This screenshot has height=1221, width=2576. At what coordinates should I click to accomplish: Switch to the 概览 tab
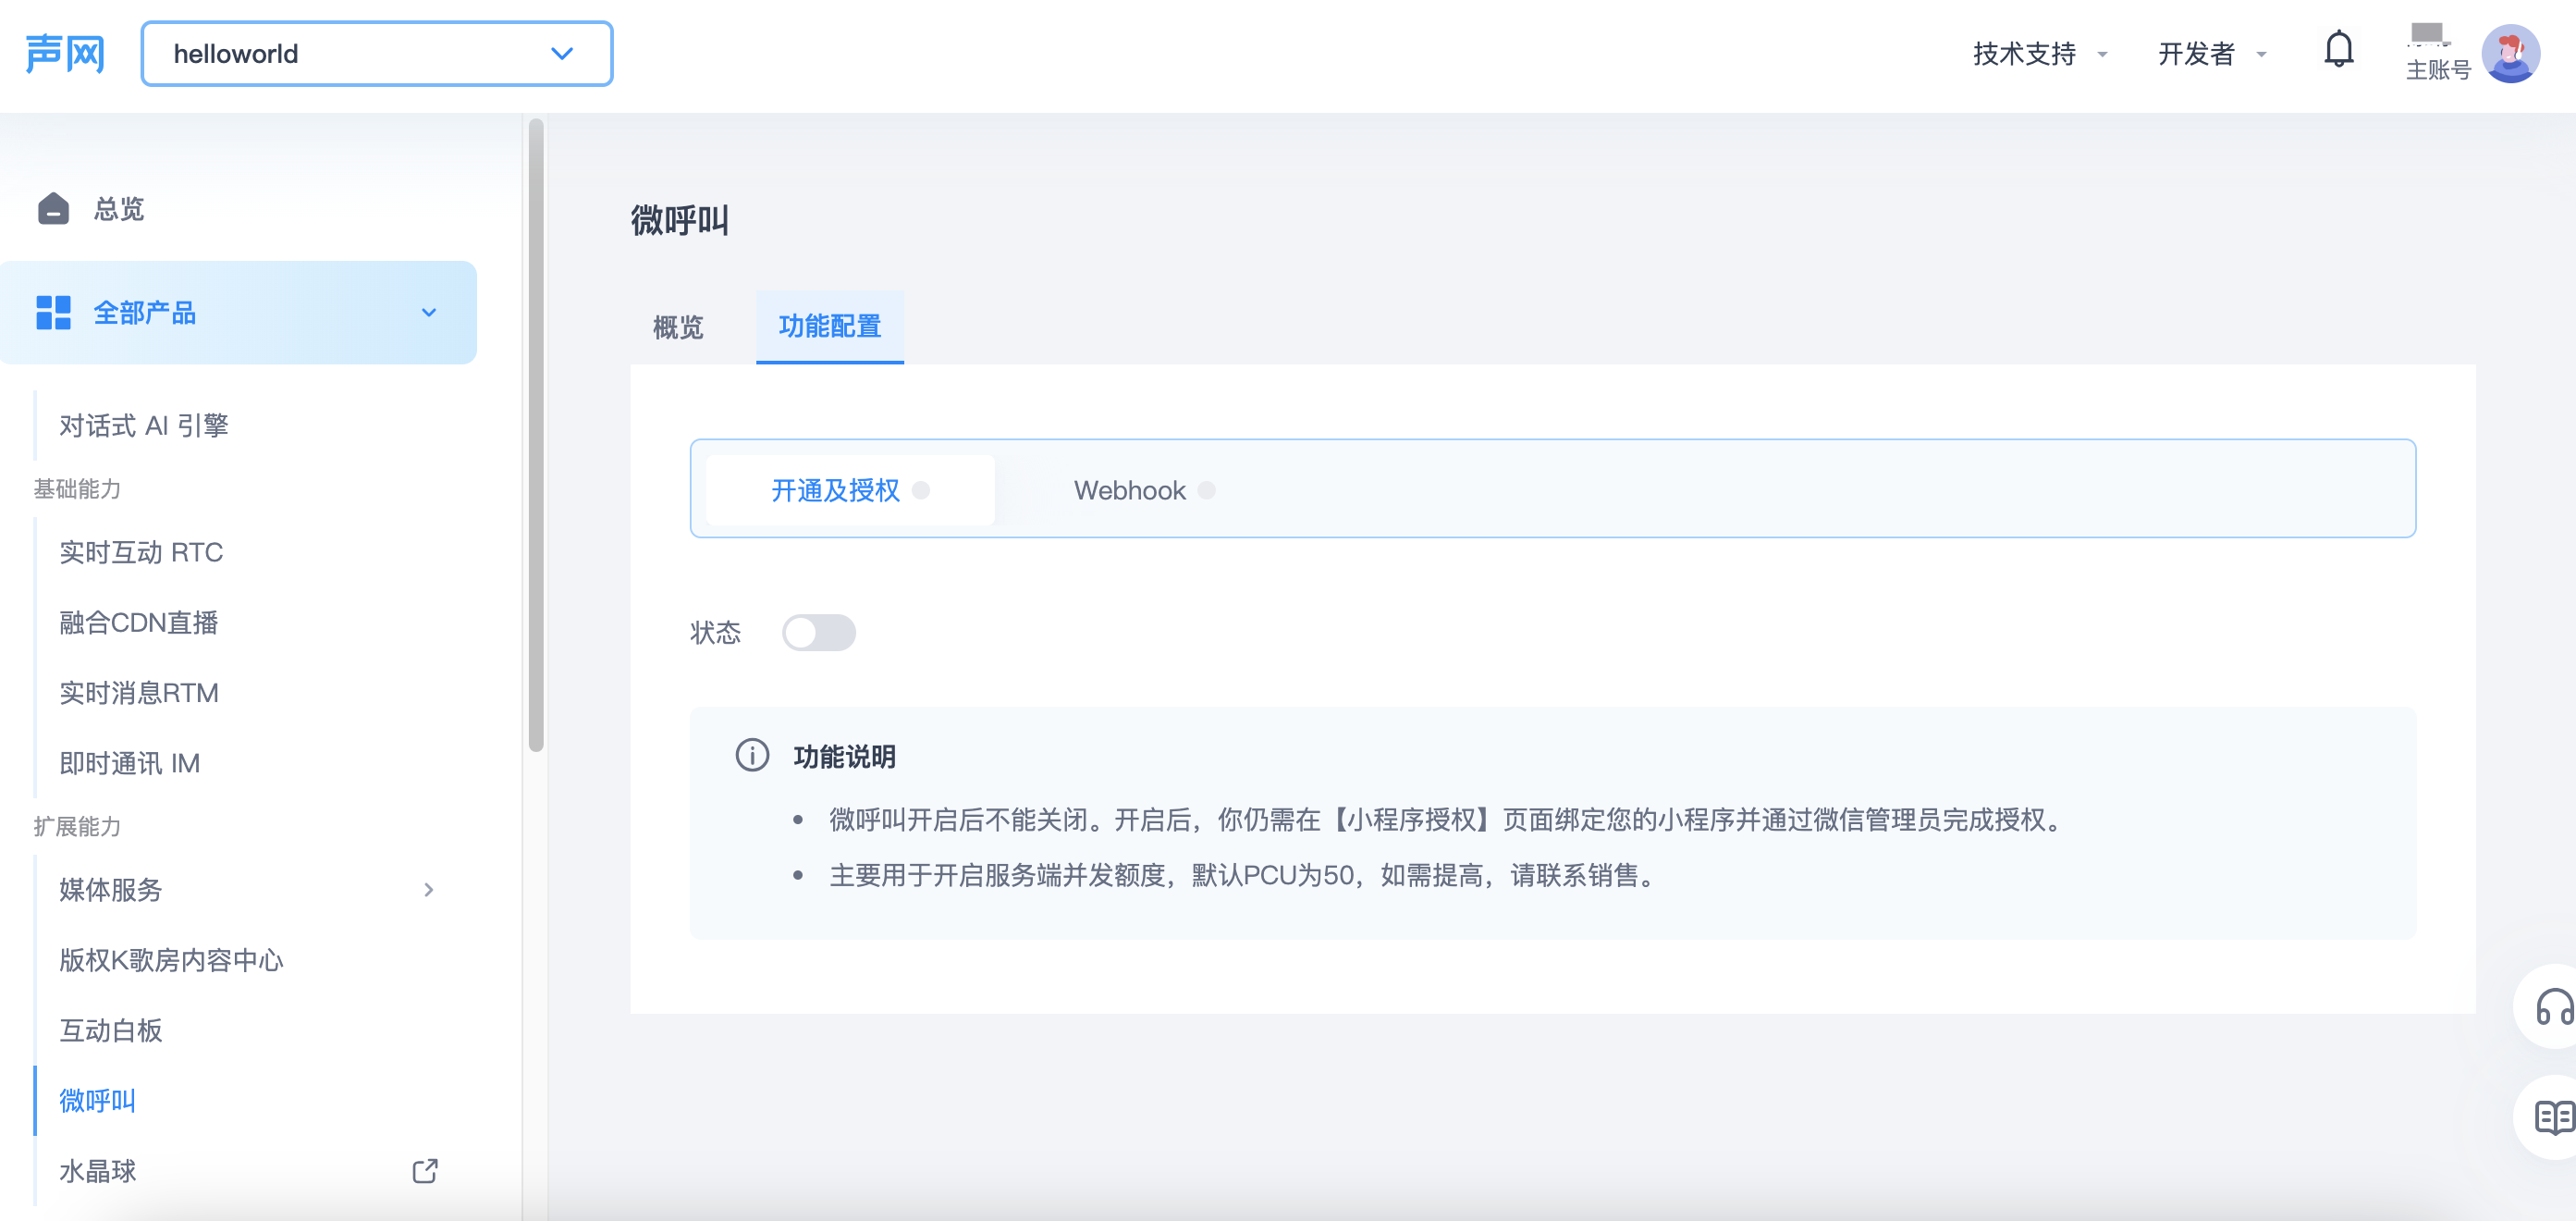point(678,328)
